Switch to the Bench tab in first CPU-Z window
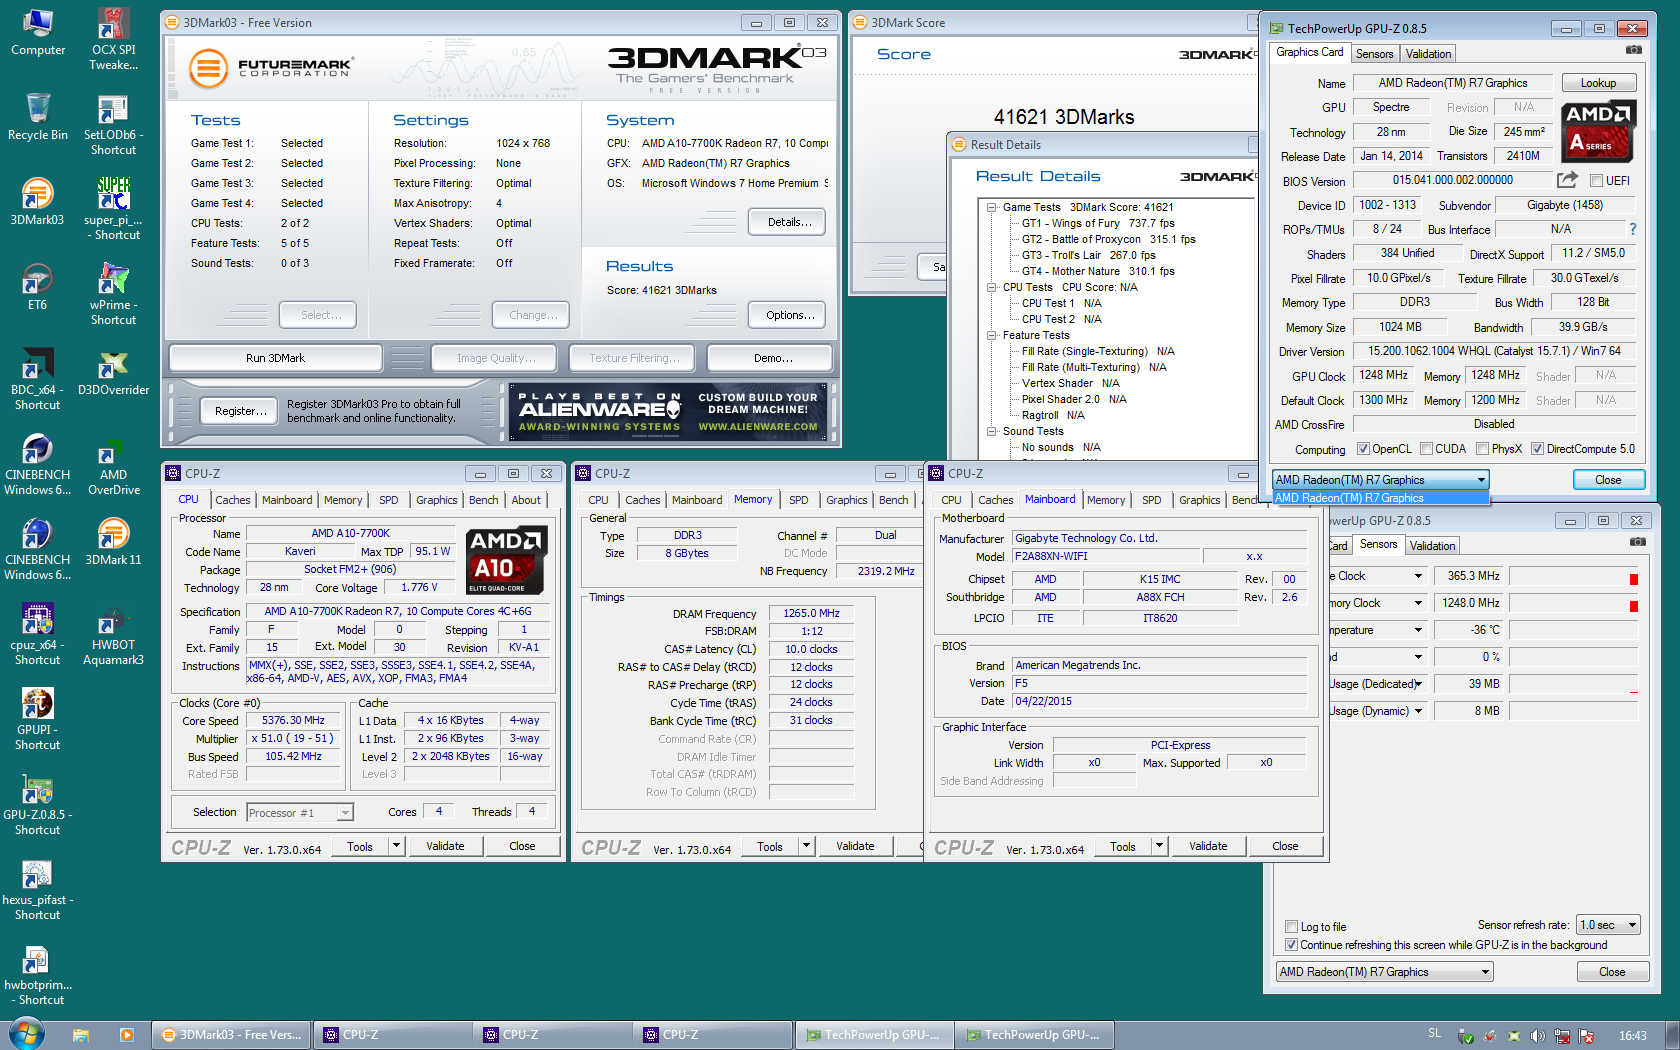 (483, 500)
